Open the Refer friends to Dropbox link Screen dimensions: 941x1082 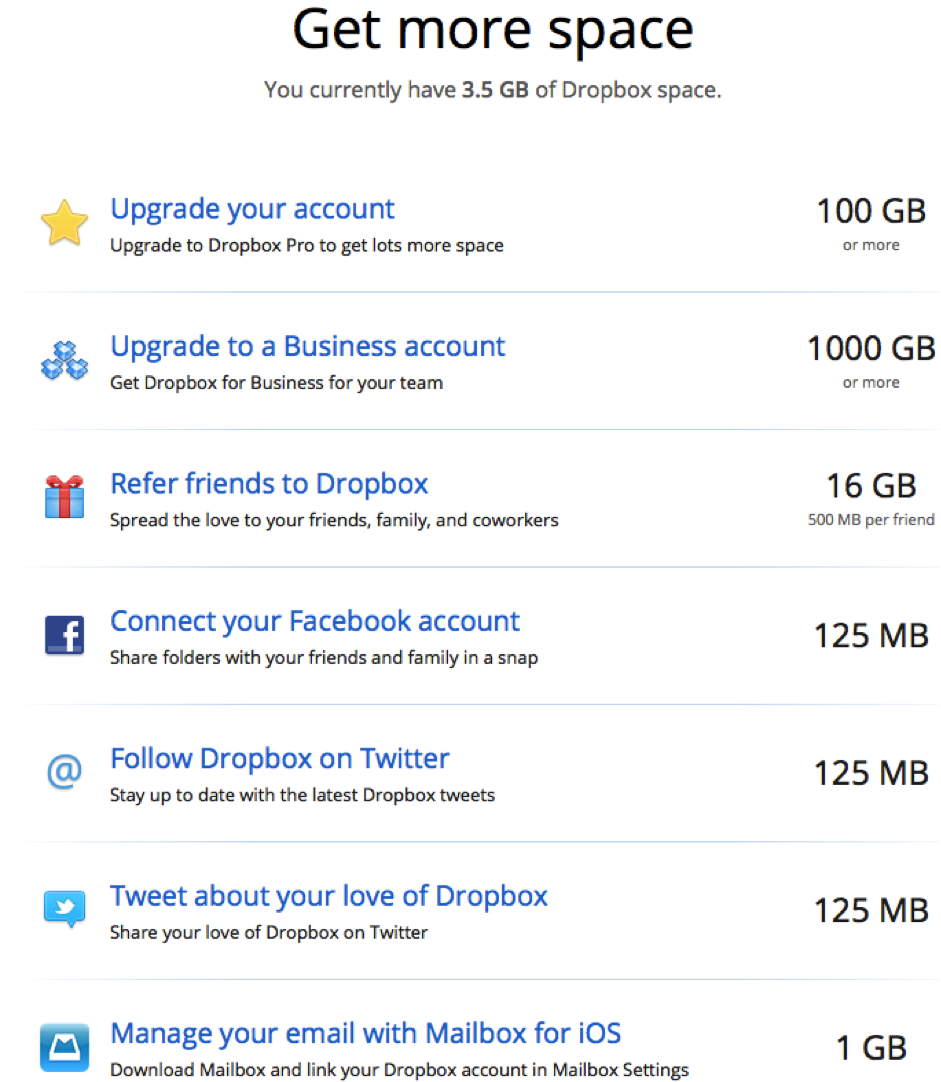pyautogui.click(x=269, y=483)
